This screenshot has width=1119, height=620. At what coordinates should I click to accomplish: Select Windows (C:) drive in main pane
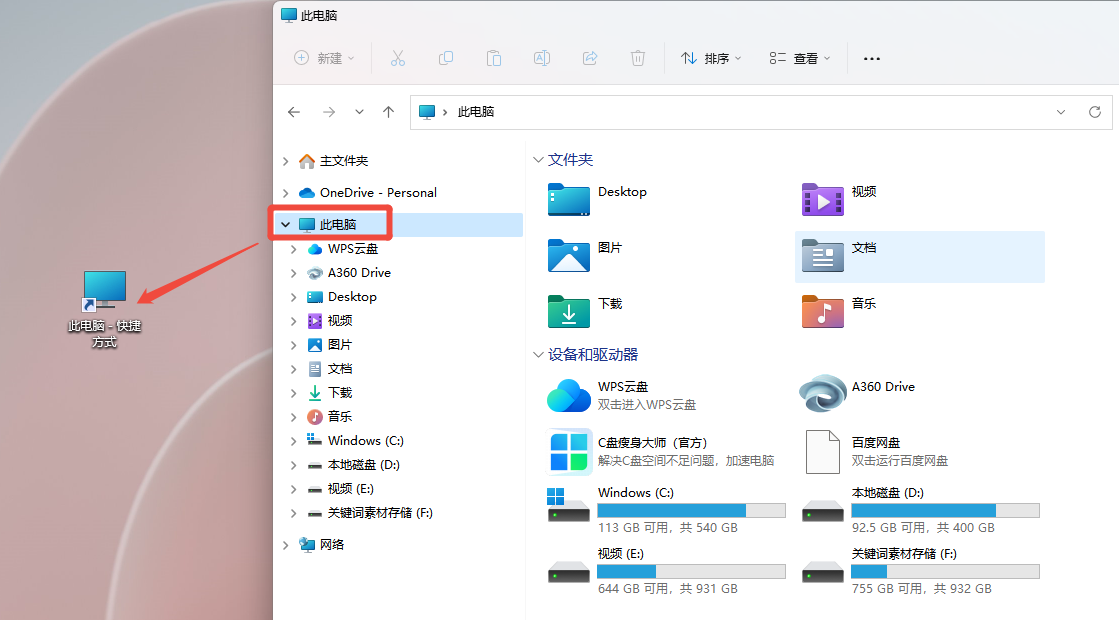(x=667, y=509)
